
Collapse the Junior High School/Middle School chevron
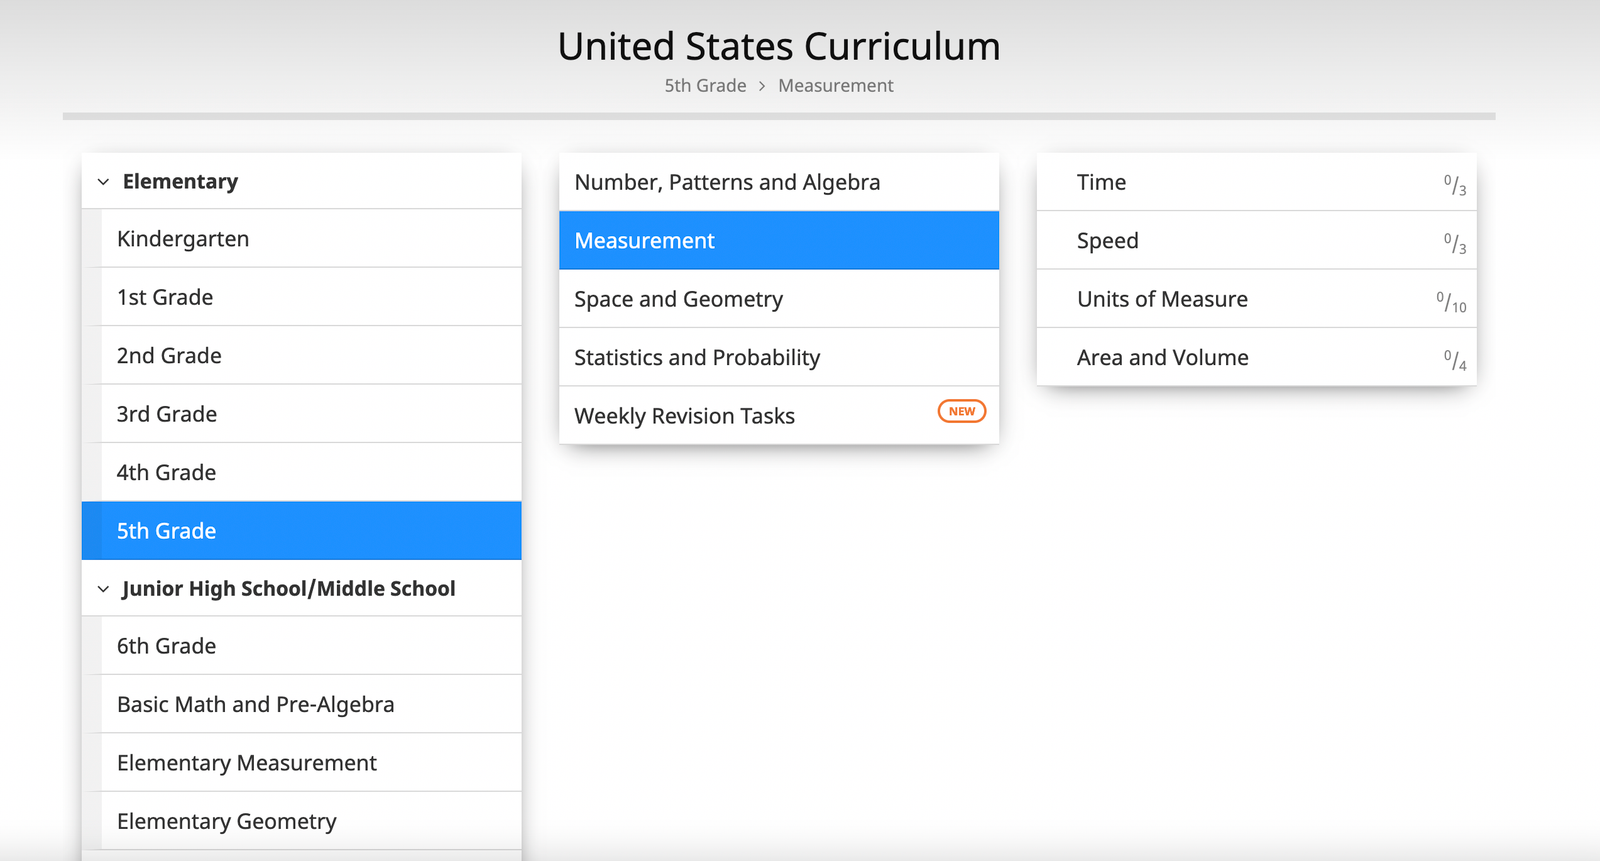103,589
